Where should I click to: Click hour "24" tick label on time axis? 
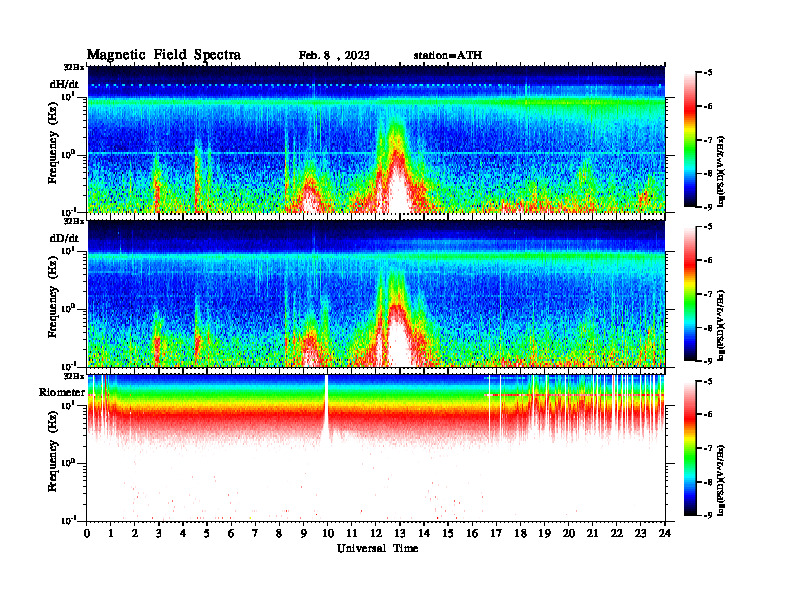coord(665,533)
